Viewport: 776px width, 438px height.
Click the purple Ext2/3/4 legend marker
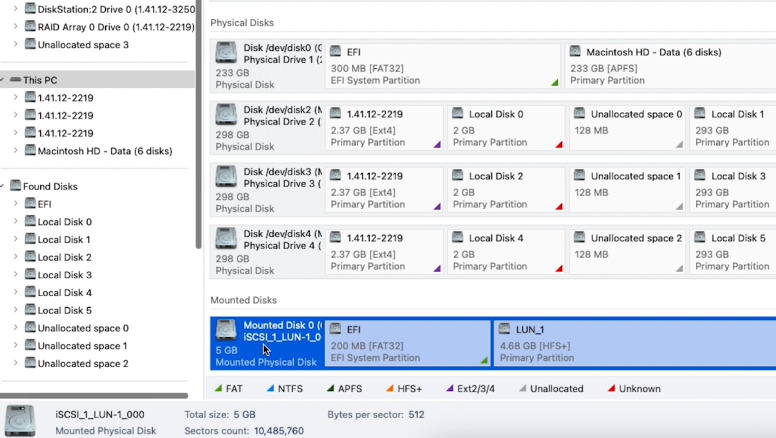[x=450, y=389]
